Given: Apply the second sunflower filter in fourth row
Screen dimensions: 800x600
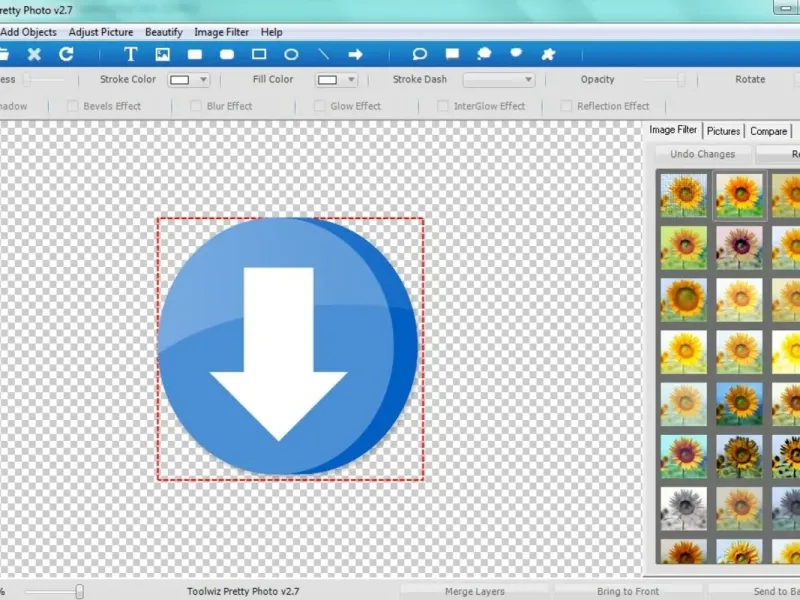Looking at the screenshot, I should tap(739, 352).
